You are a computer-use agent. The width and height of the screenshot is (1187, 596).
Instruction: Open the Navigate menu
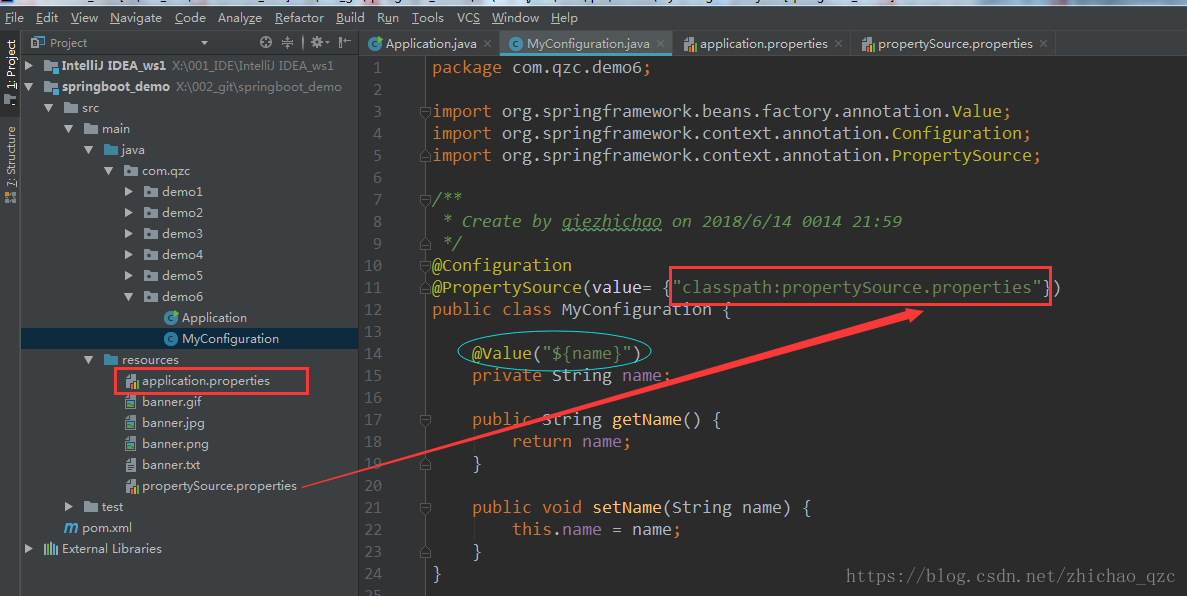136,17
